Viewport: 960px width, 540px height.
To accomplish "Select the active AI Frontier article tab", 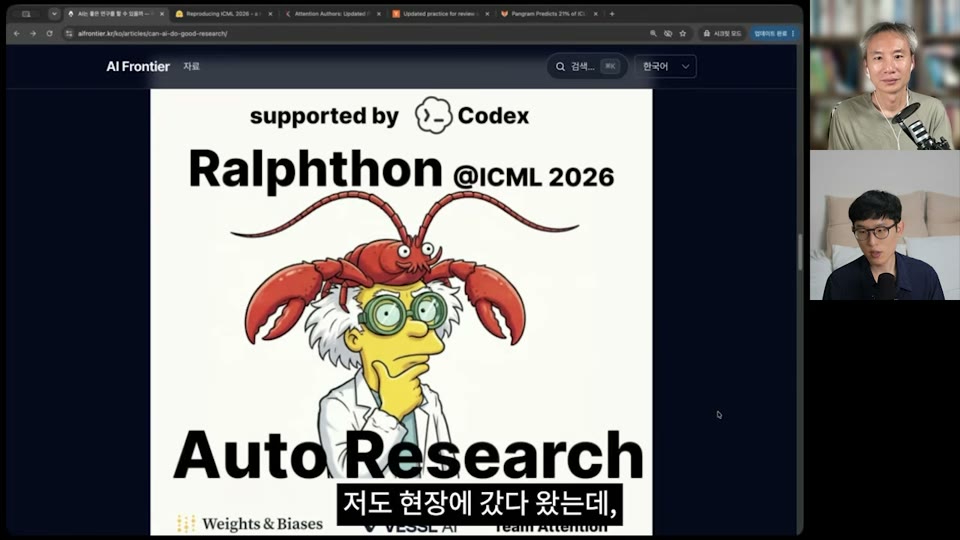I will coord(114,13).
